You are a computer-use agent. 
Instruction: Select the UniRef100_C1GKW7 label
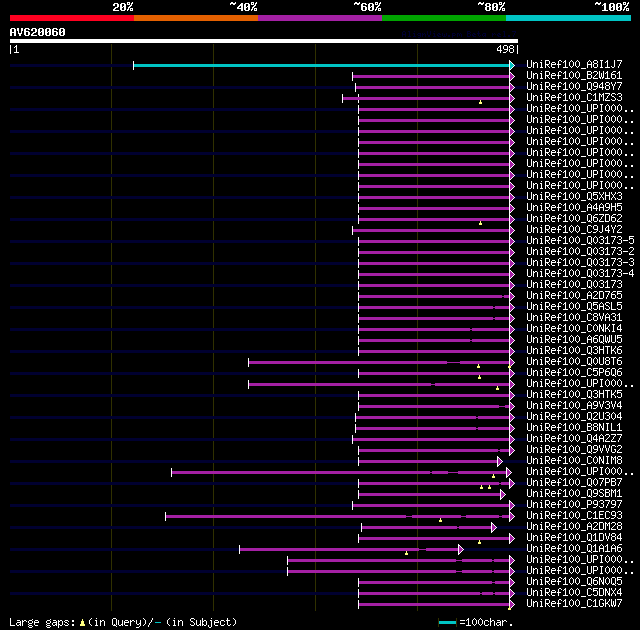tap(574, 604)
